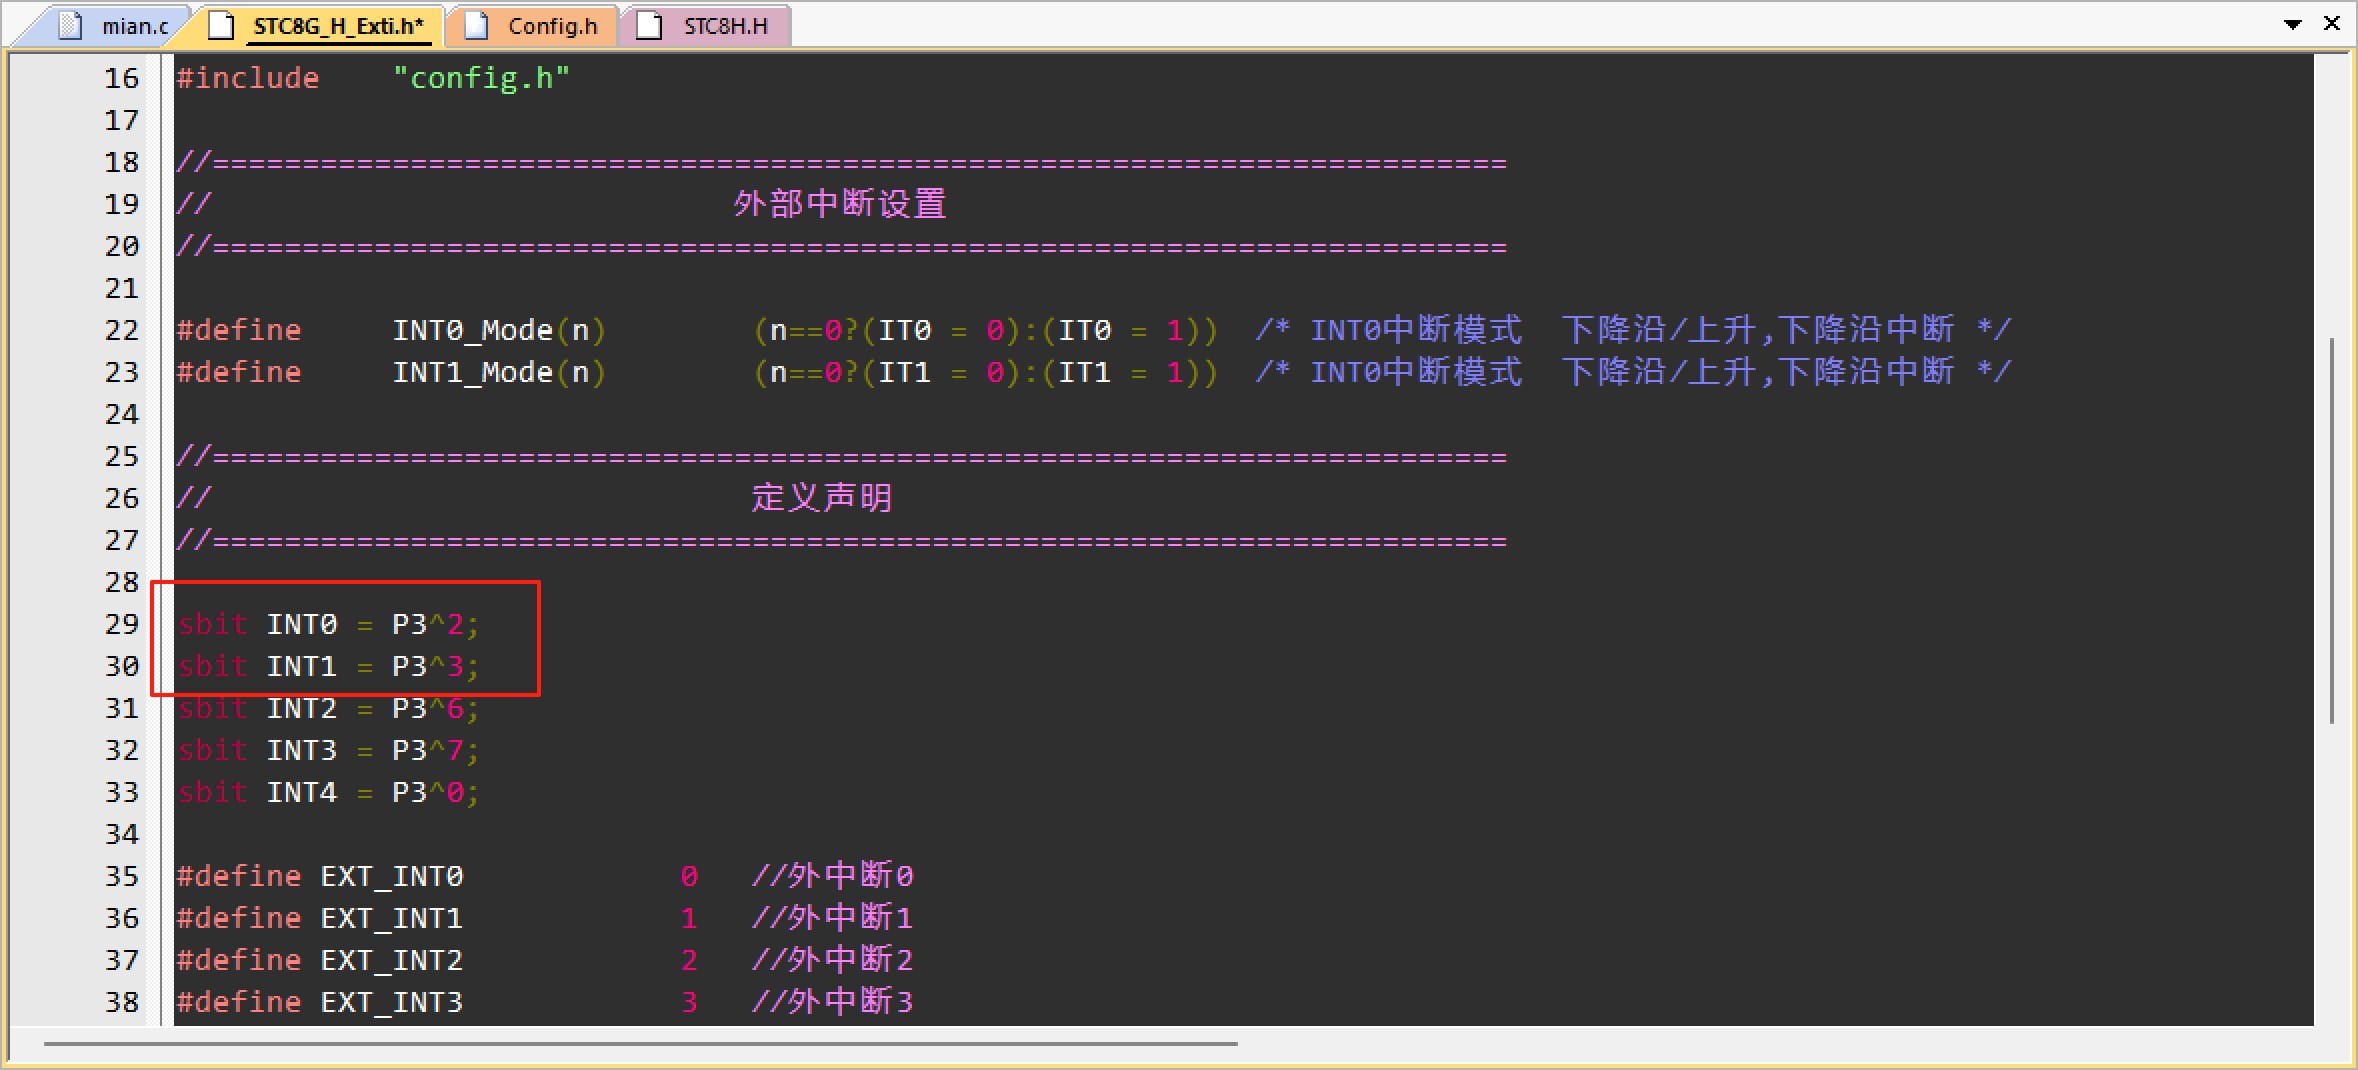Screen dimensions: 2358x1070
Task: Place cursor on sbit INT4 = P3^0
Action: [329, 792]
